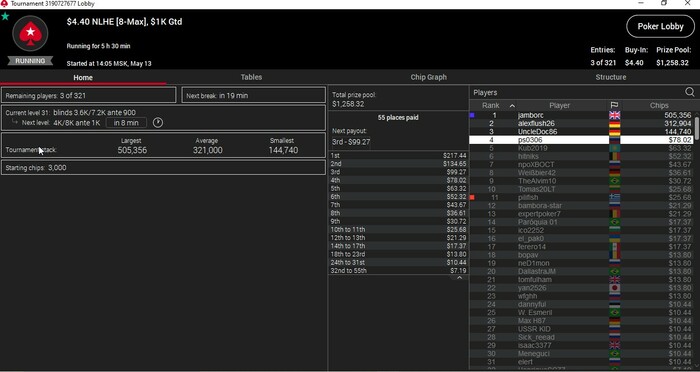The width and height of the screenshot is (700, 372).
Task: Open the Poker Lobby button
Action: tap(660, 26)
